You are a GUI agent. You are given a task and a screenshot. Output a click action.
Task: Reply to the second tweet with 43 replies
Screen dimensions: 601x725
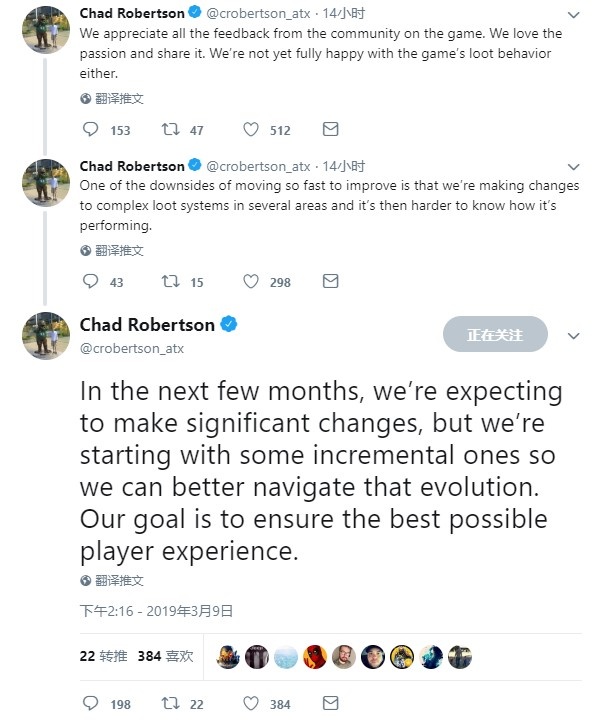tap(91, 282)
